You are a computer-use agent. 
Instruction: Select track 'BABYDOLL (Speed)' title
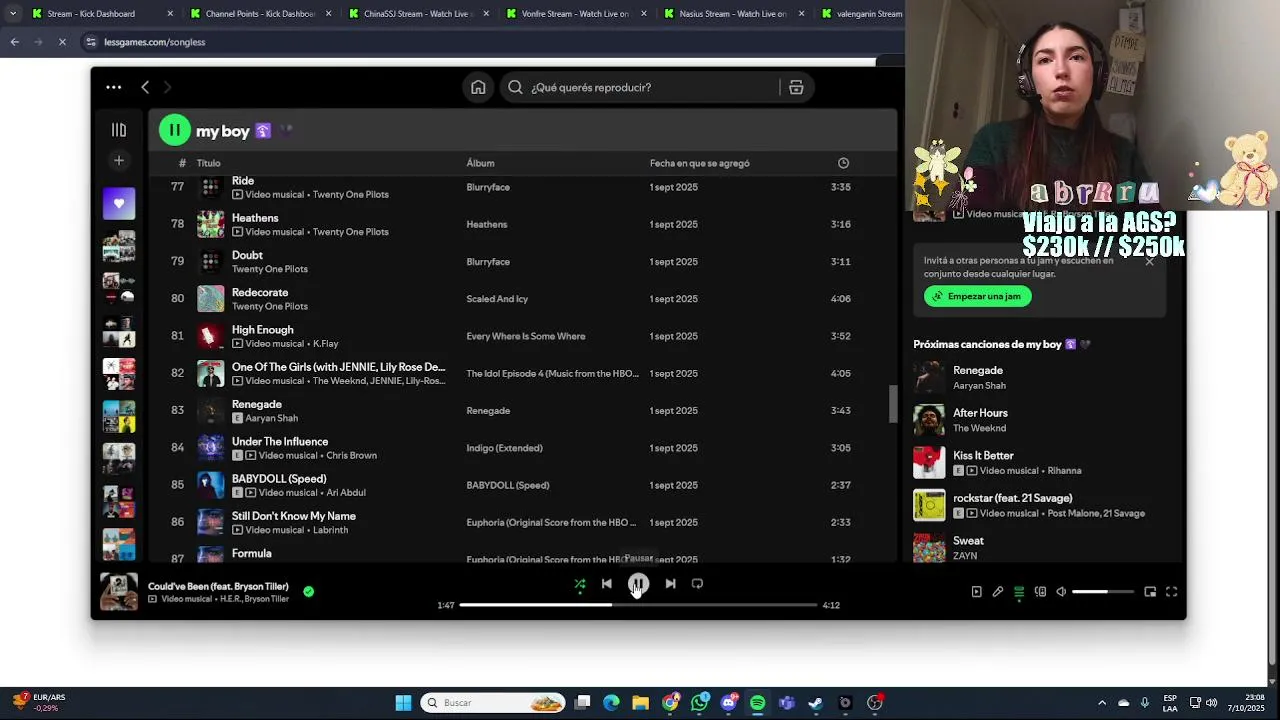point(279,479)
